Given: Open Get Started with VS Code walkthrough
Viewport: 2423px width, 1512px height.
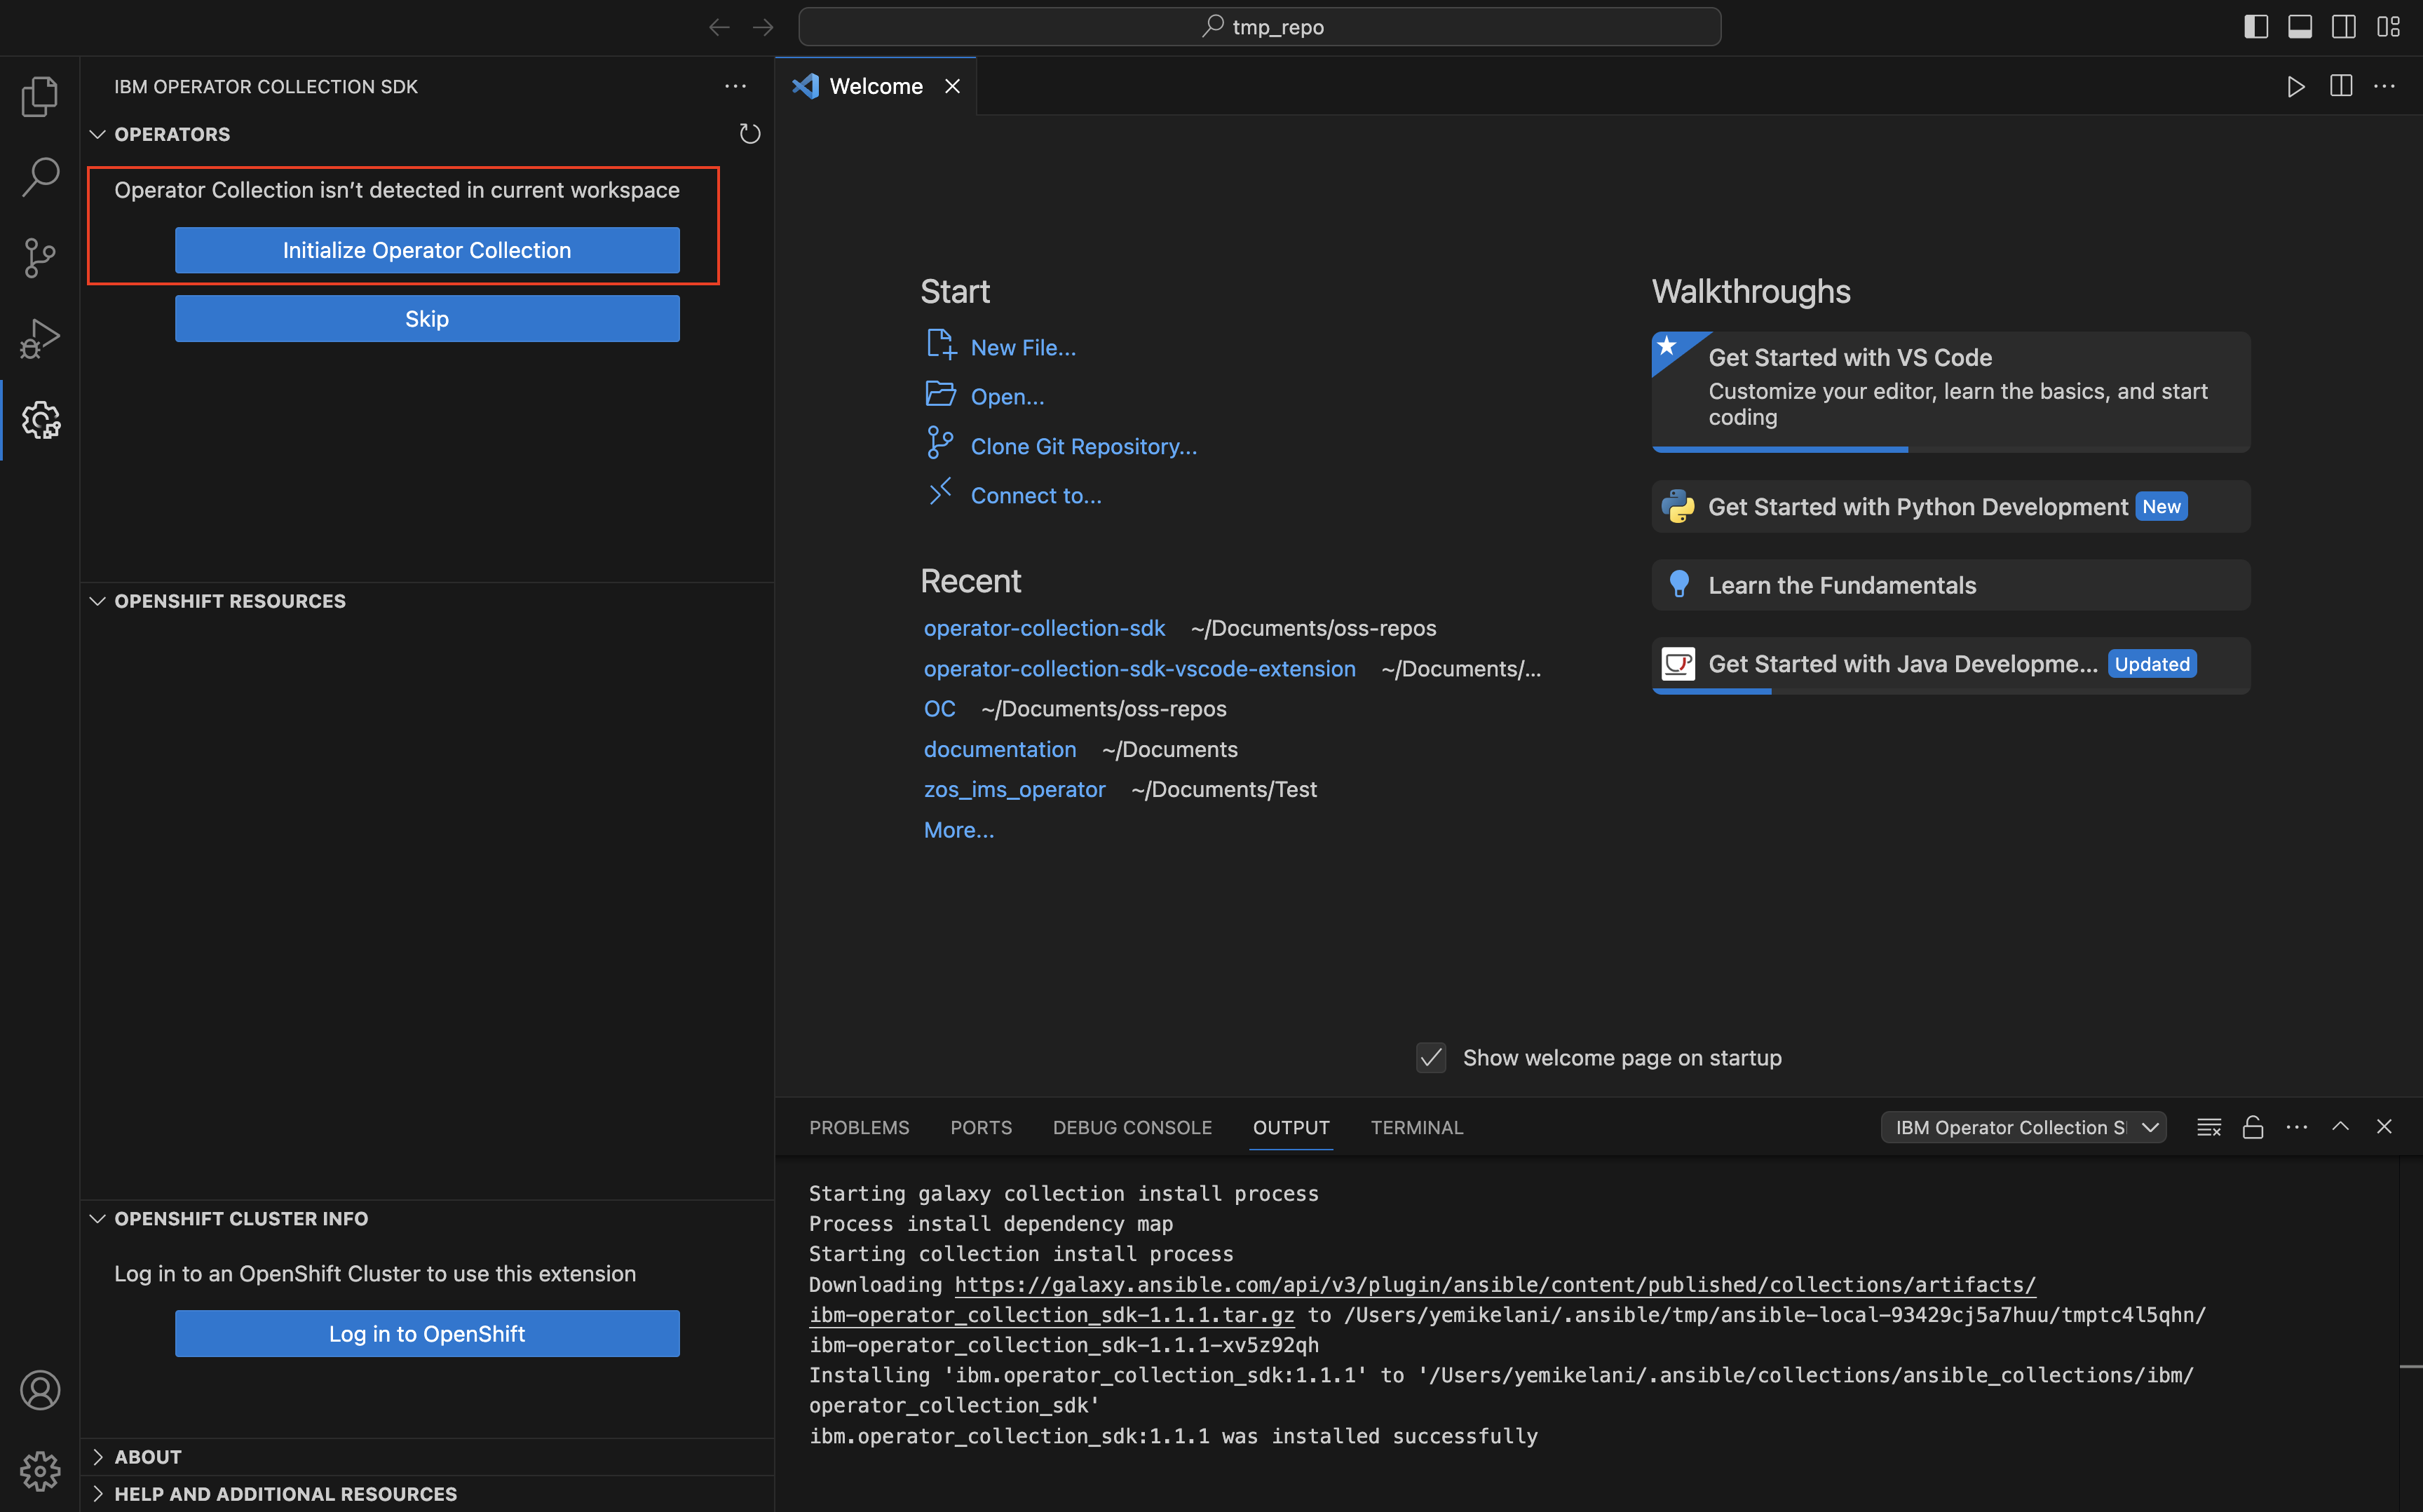Looking at the screenshot, I should [1950, 392].
